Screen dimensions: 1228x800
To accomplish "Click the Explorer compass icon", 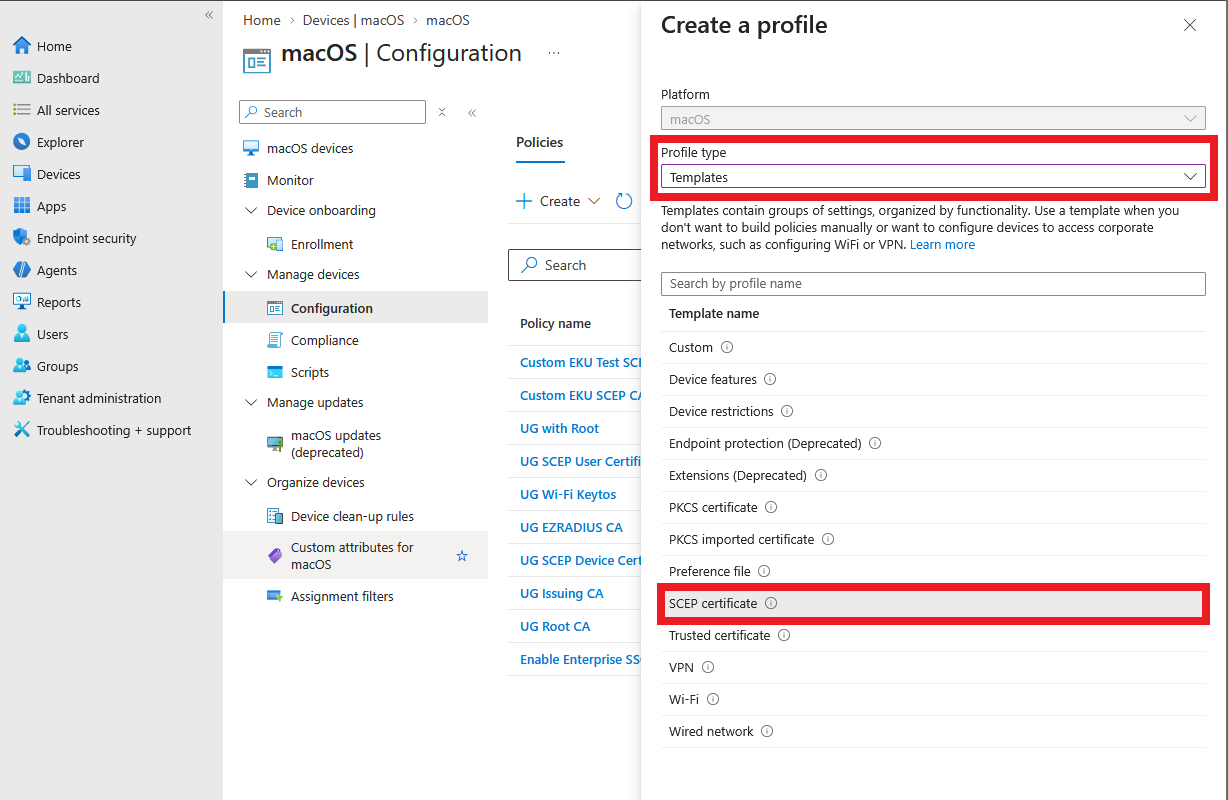I will (22, 142).
